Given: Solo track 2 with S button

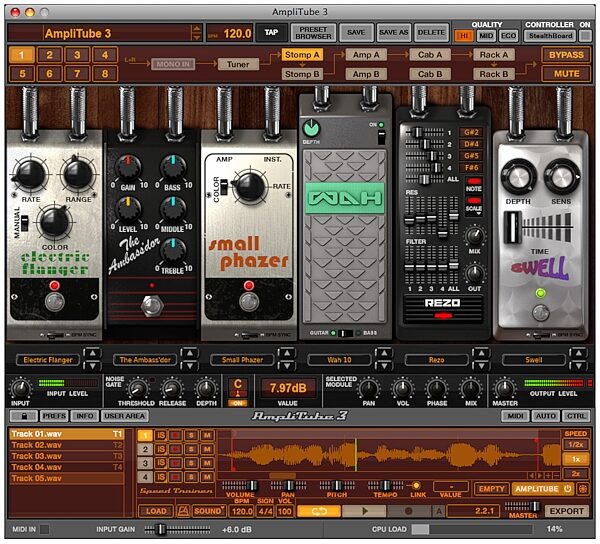Looking at the screenshot, I should pyautogui.click(x=191, y=449).
